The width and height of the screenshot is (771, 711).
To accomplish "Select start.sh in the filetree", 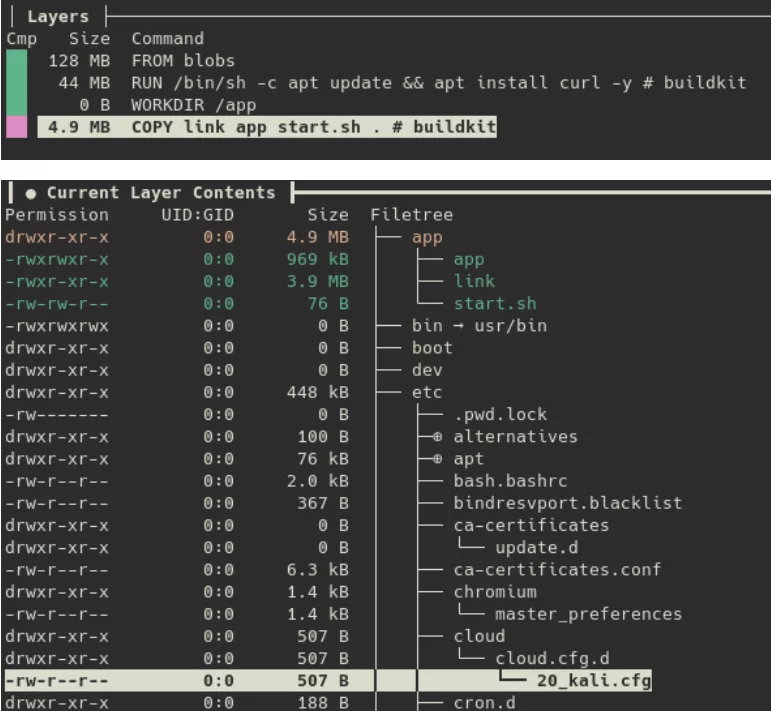I will tap(494, 304).
